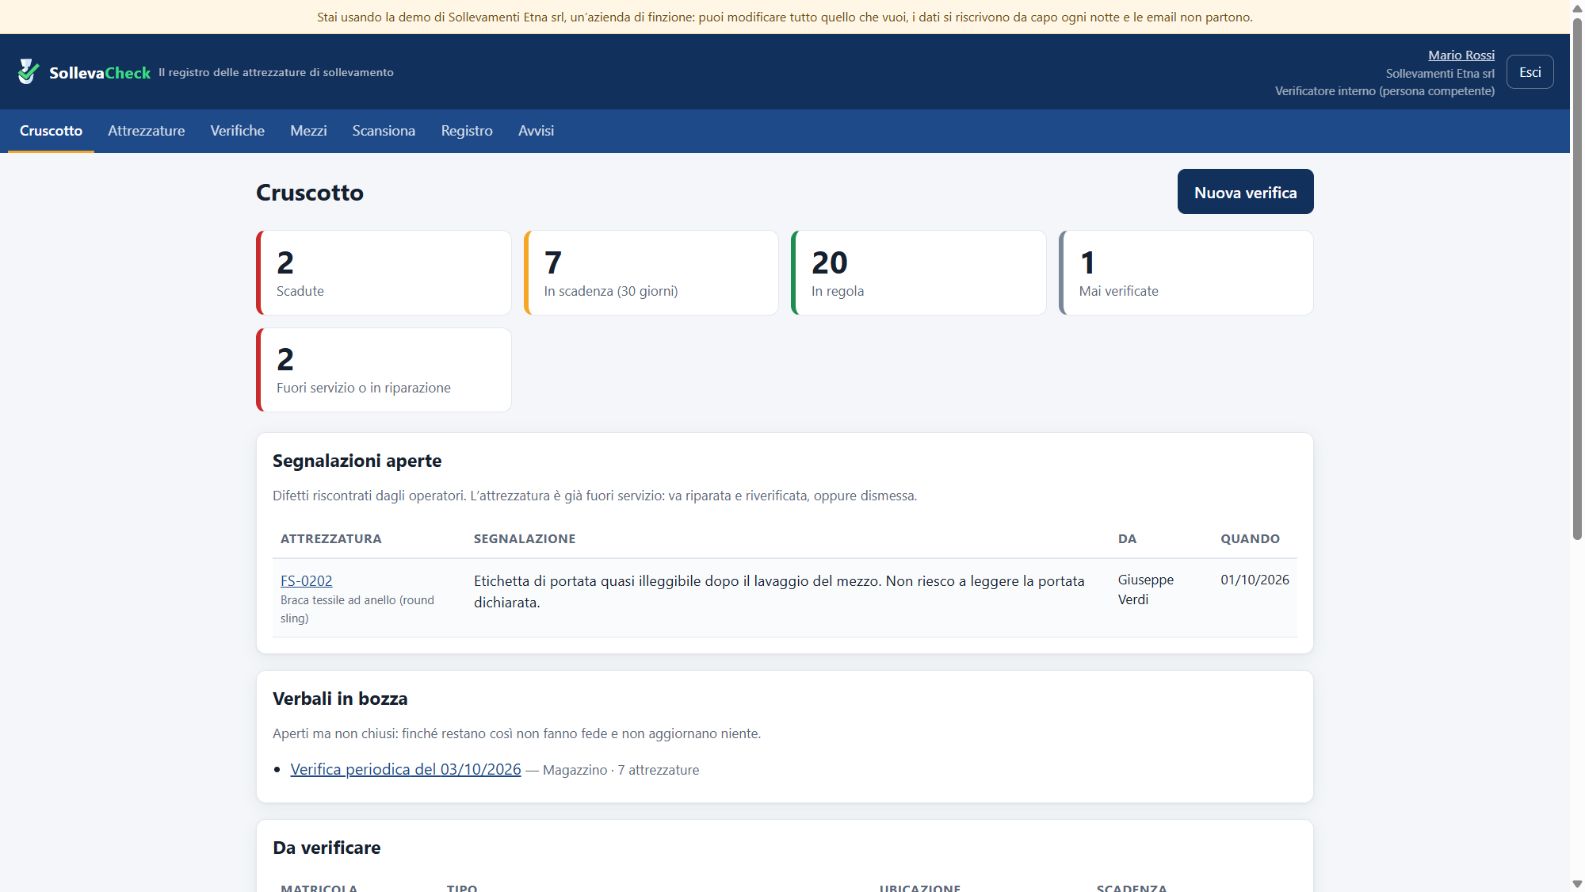
Task: Select the Scadute summary card
Action: tap(384, 273)
